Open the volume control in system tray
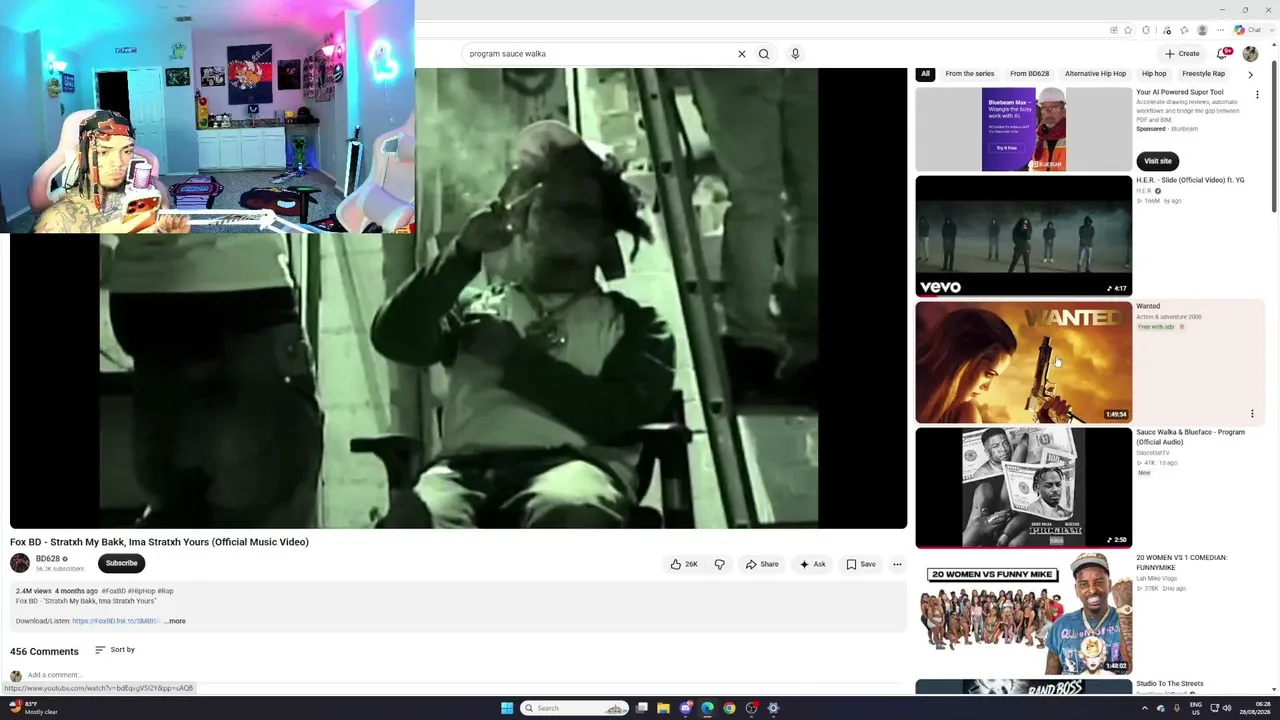 click(1228, 708)
